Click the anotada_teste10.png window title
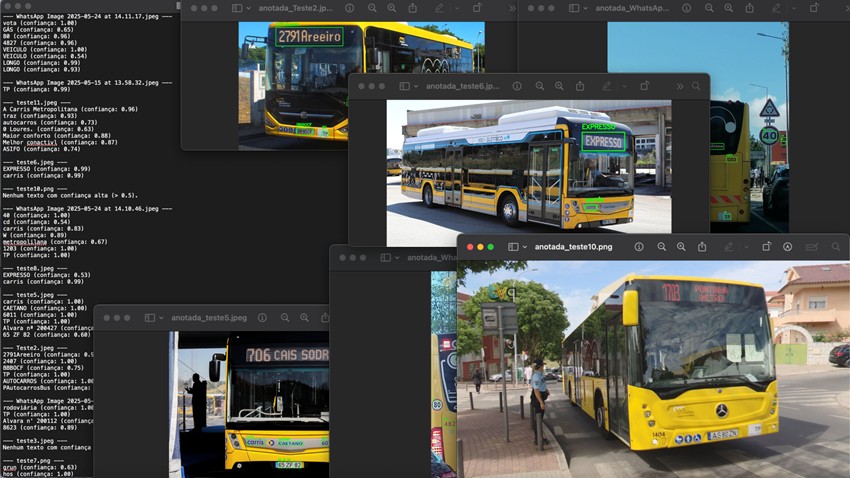 [x=574, y=247]
